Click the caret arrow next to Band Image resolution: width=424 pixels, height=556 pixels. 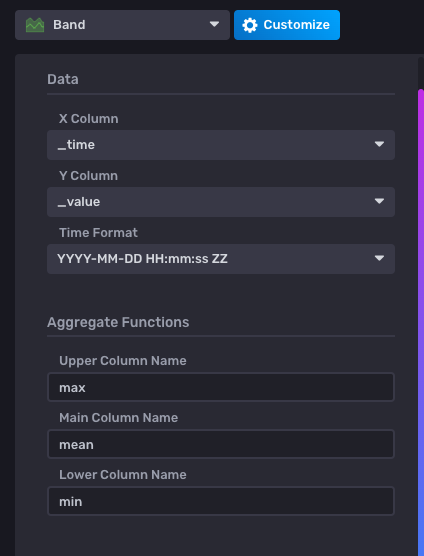[x=214, y=24]
